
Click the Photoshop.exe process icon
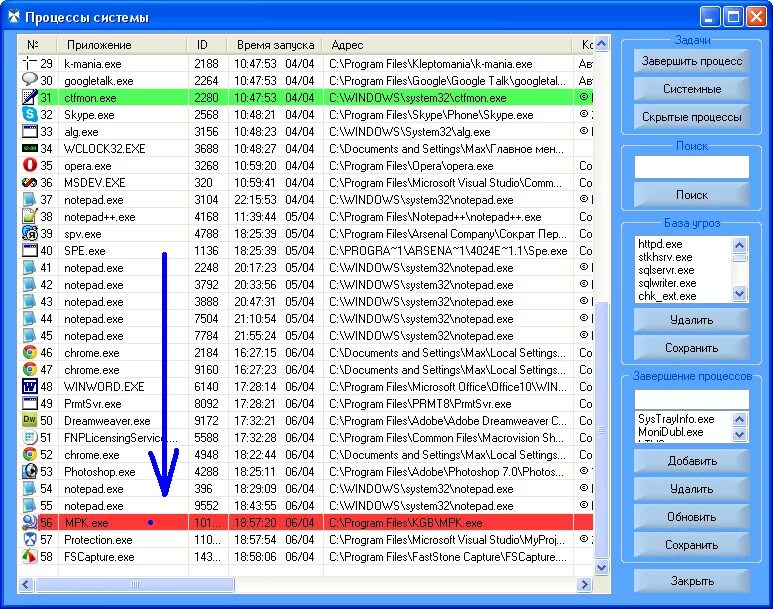pyautogui.click(x=30, y=471)
